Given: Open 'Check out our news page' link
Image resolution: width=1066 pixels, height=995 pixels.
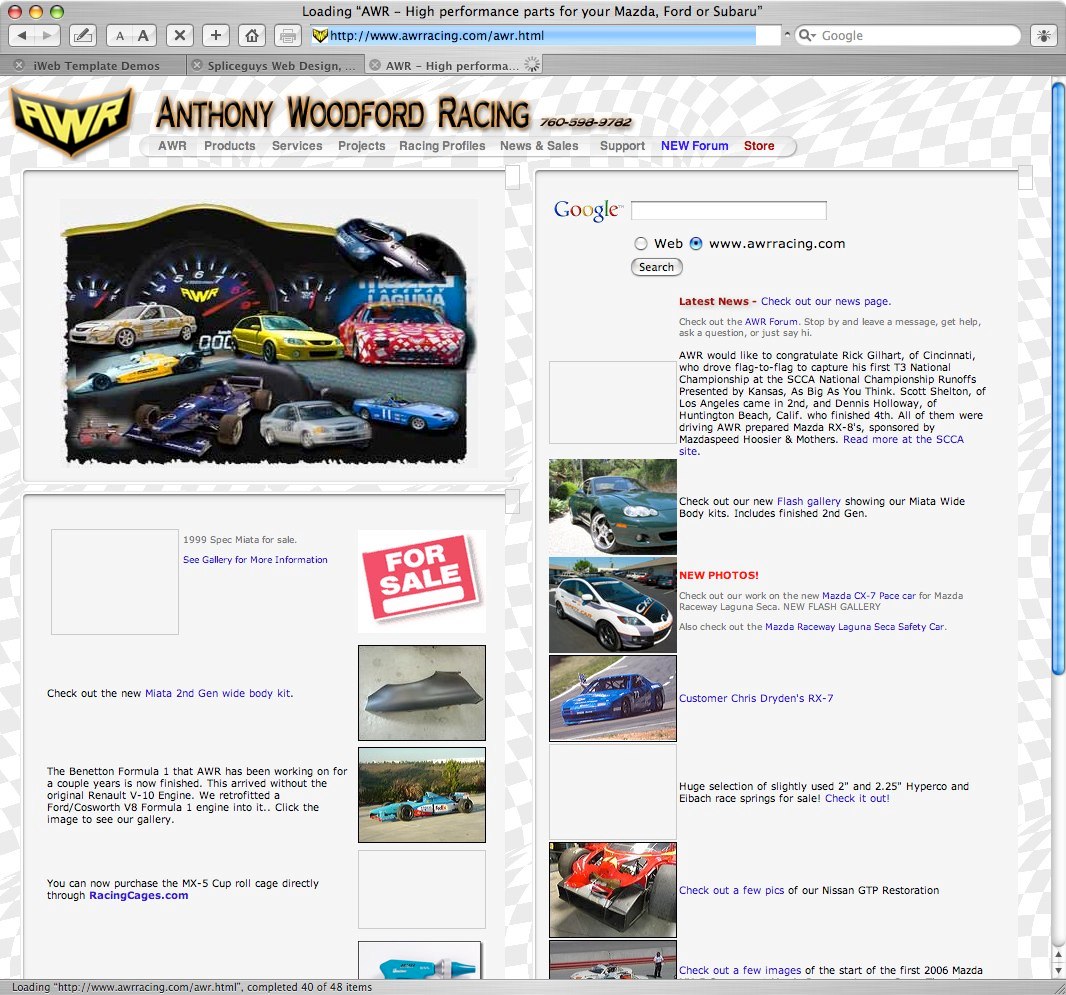Looking at the screenshot, I should [825, 301].
